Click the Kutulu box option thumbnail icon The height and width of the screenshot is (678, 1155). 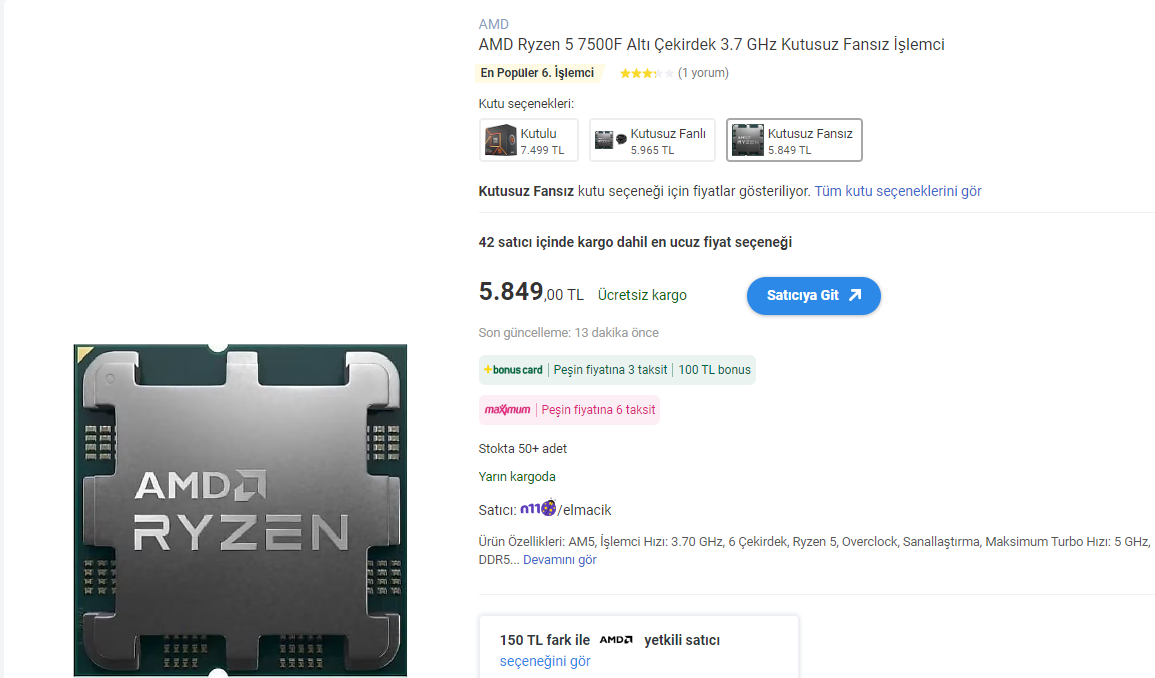tap(500, 140)
